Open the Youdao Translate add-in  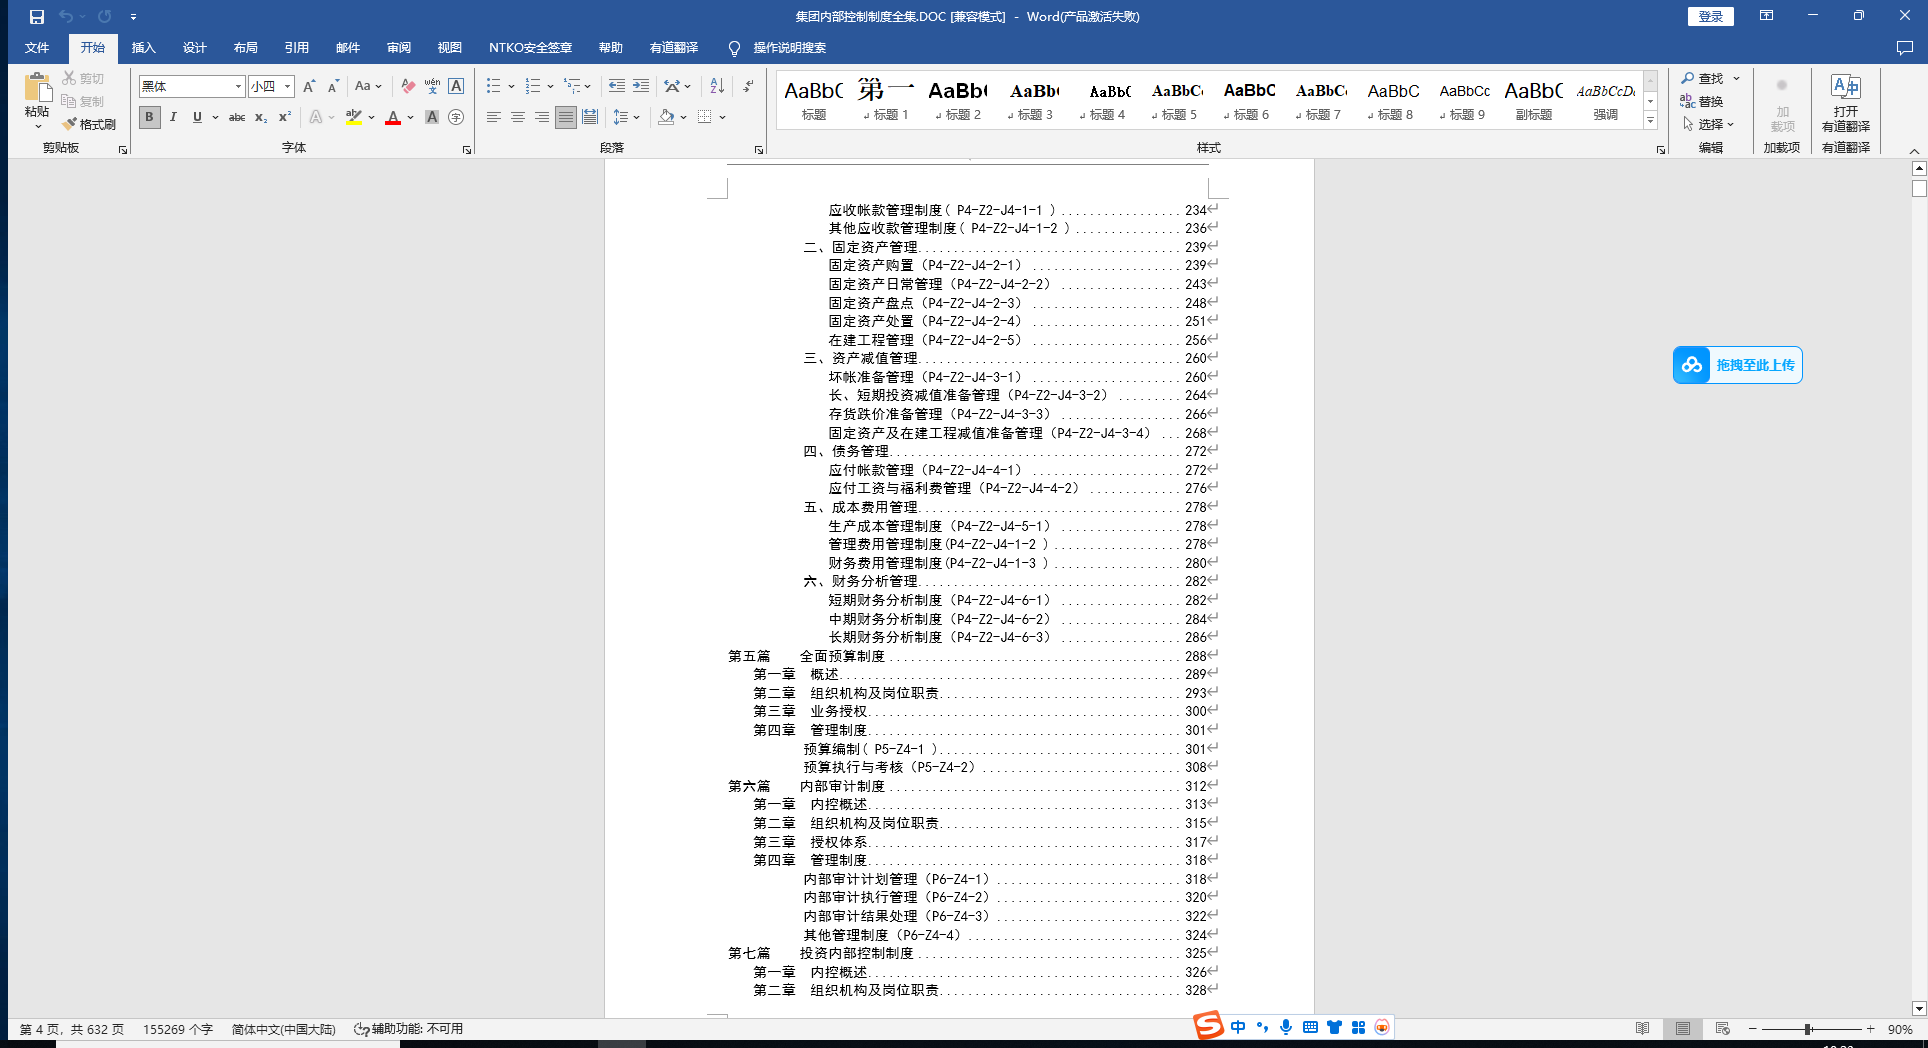(1845, 103)
